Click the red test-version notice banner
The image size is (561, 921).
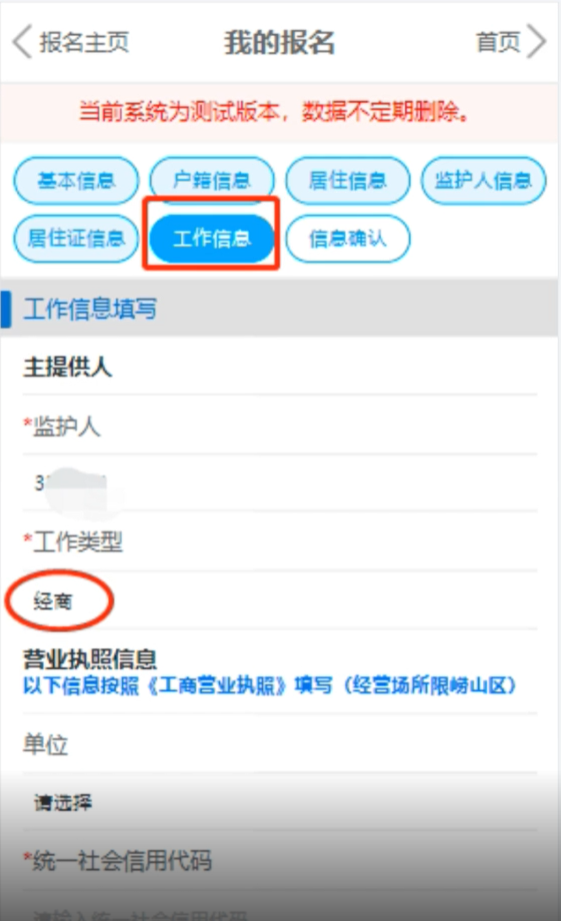[280, 112]
